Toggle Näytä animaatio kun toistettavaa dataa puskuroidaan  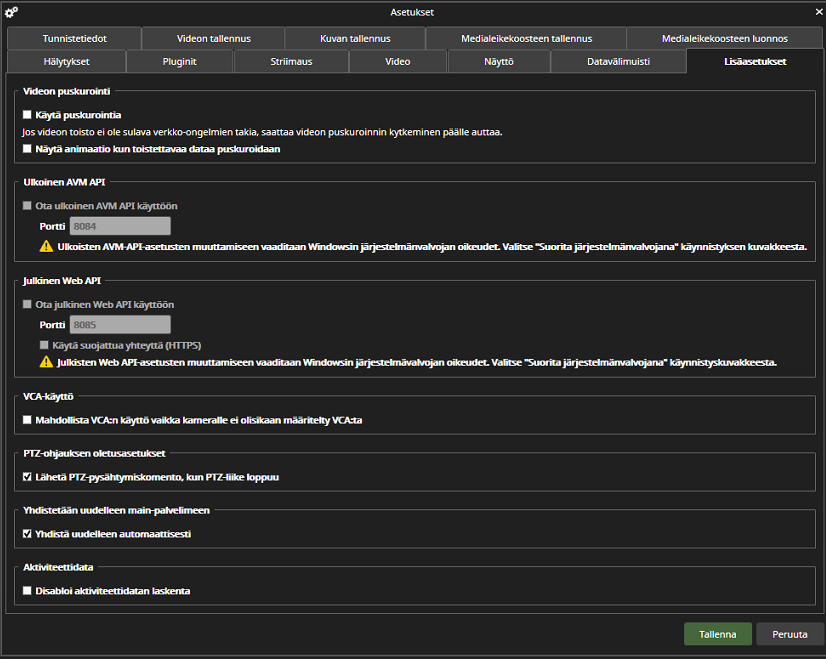[x=27, y=149]
